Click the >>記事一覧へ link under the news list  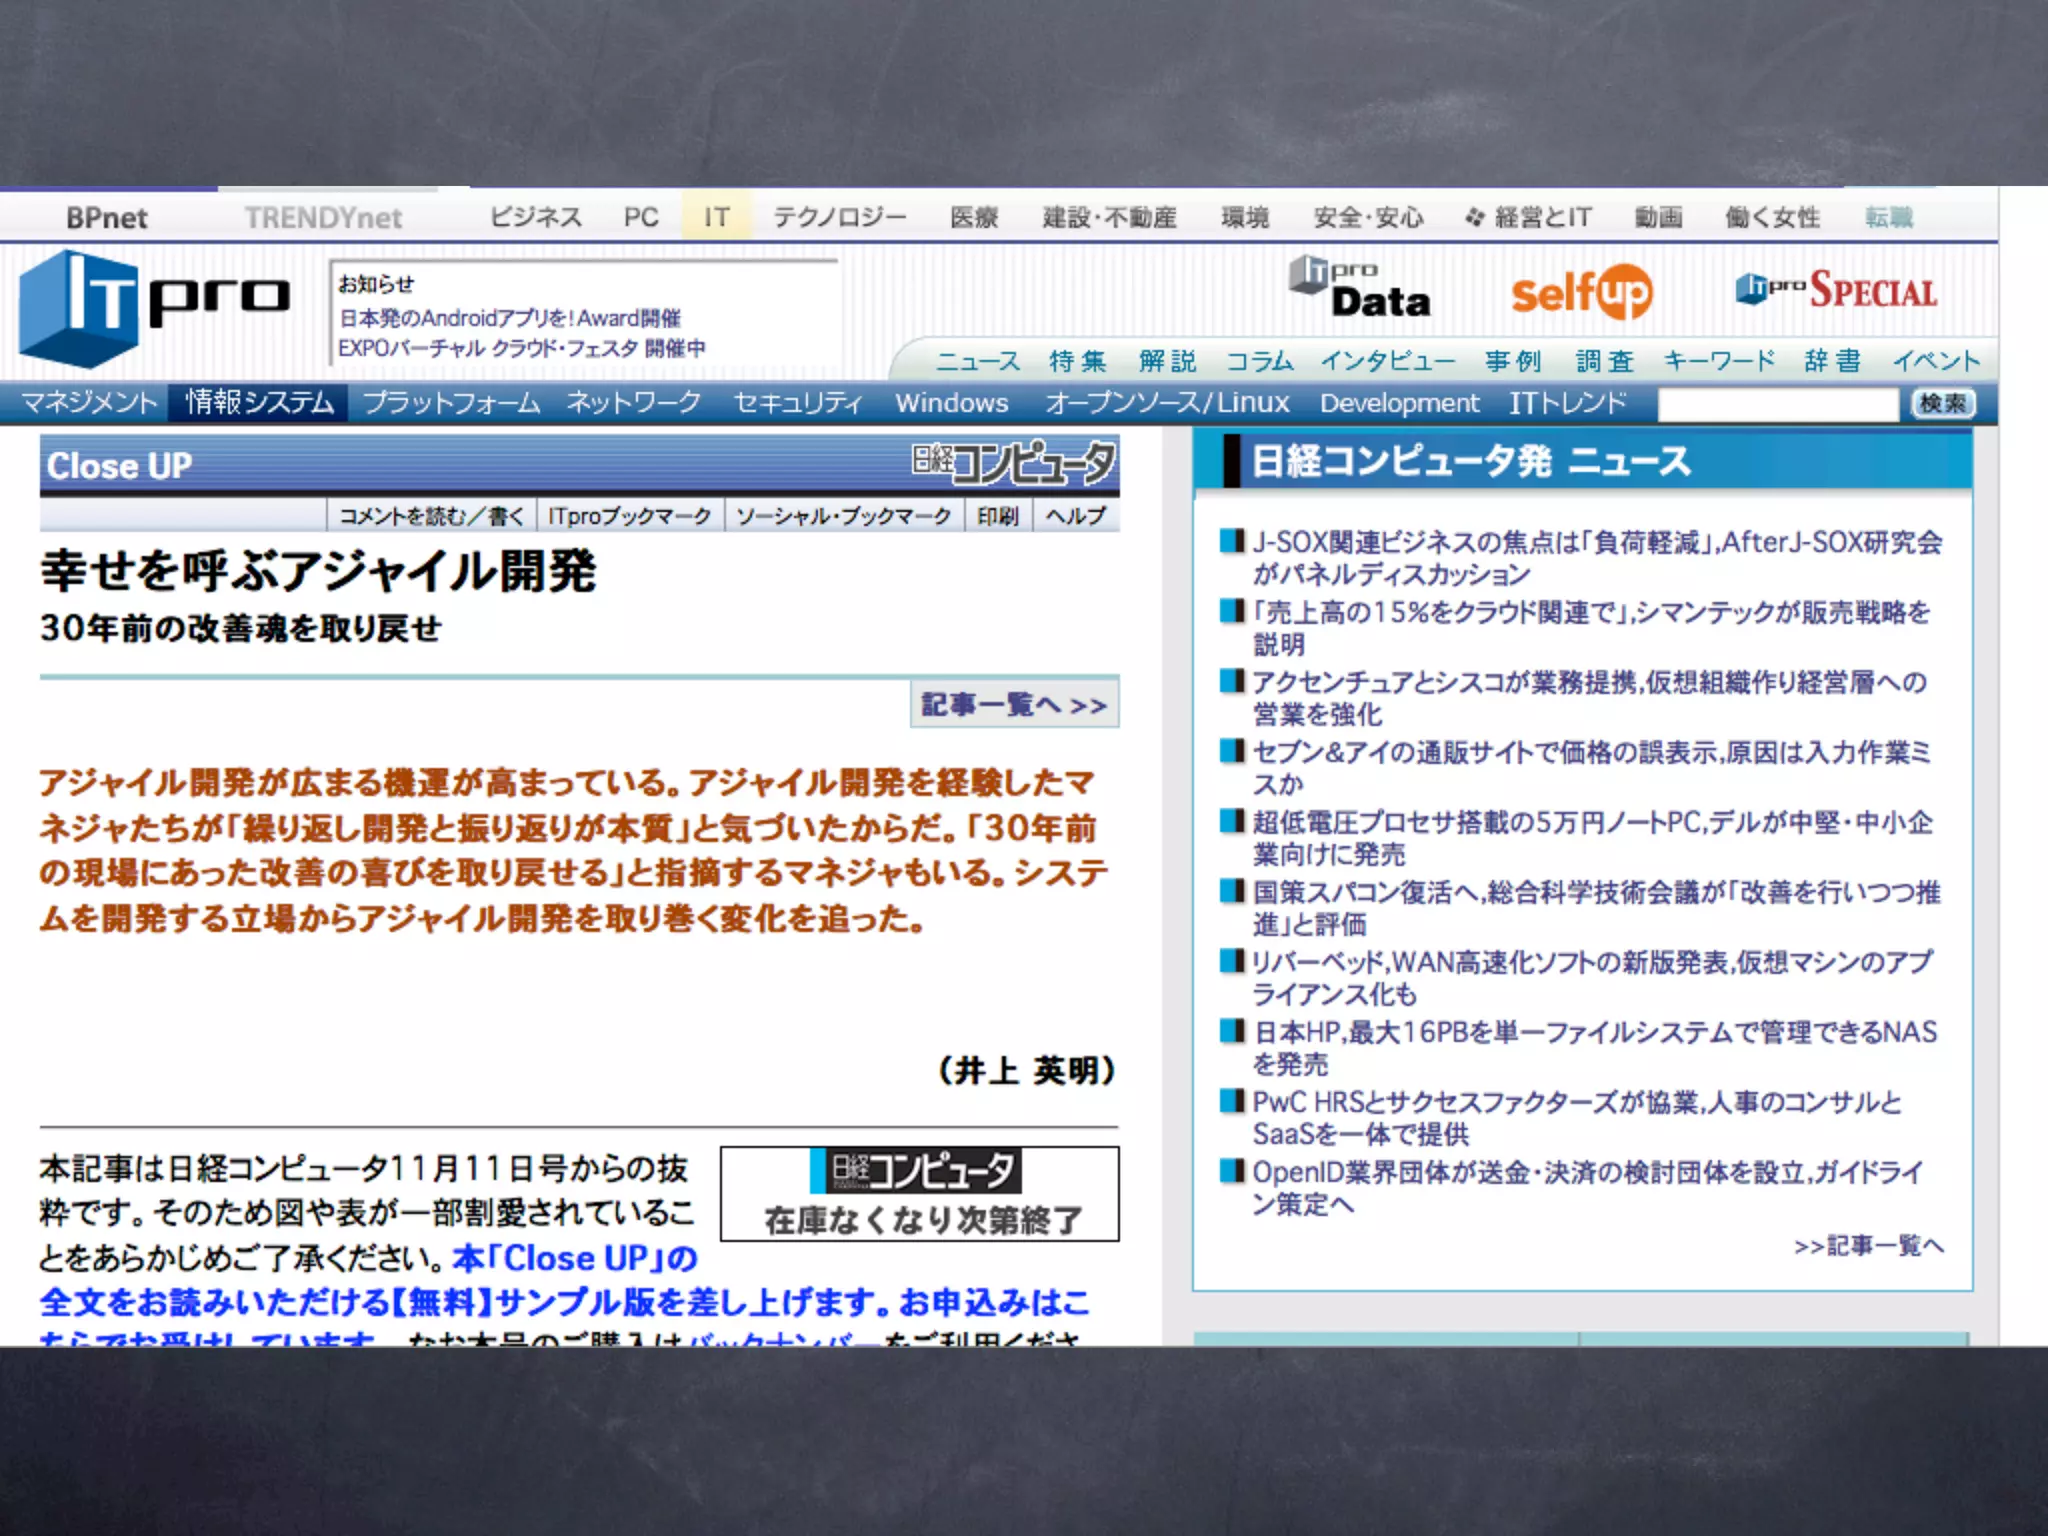click(1868, 1246)
